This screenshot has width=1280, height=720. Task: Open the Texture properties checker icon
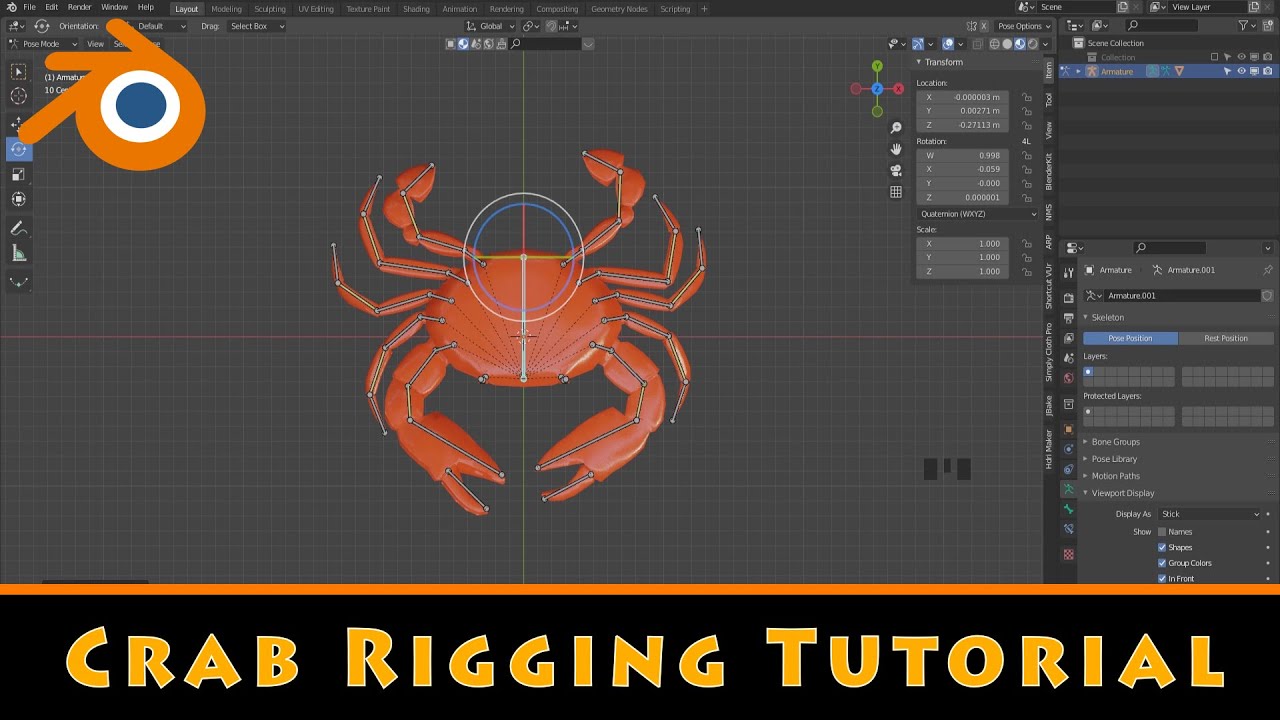(1068, 554)
